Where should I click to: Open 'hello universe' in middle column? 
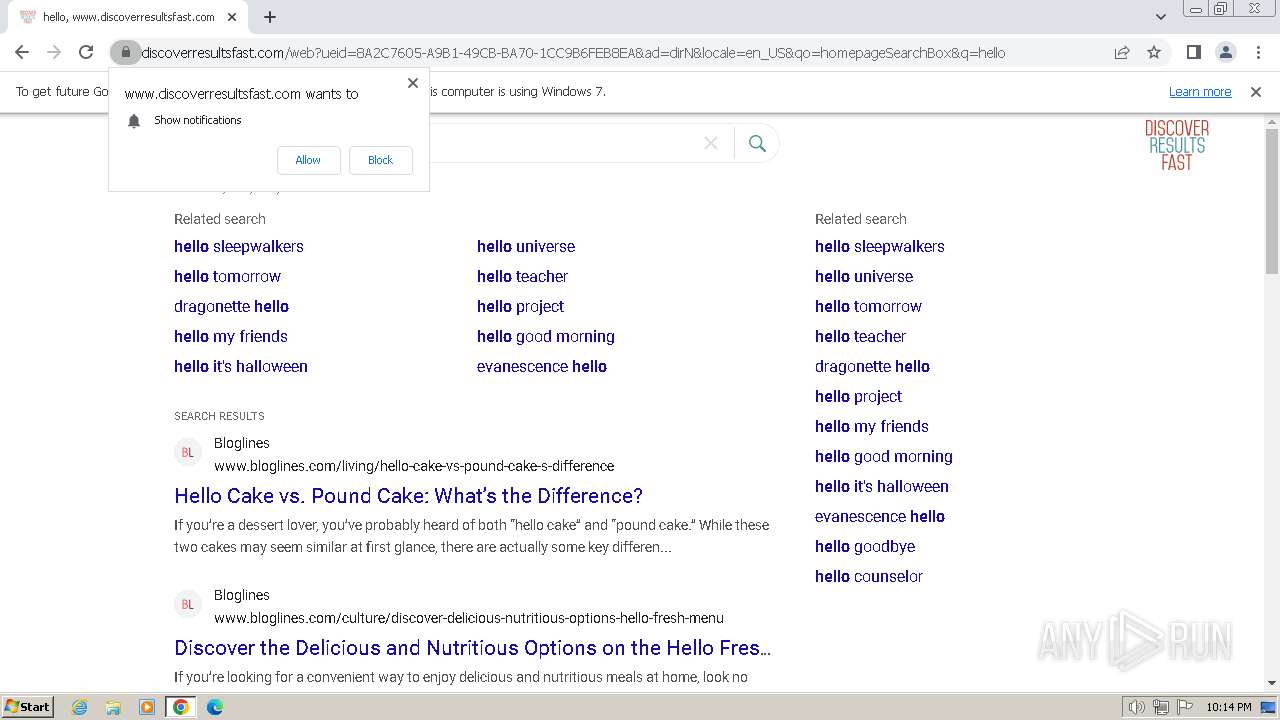(526, 246)
